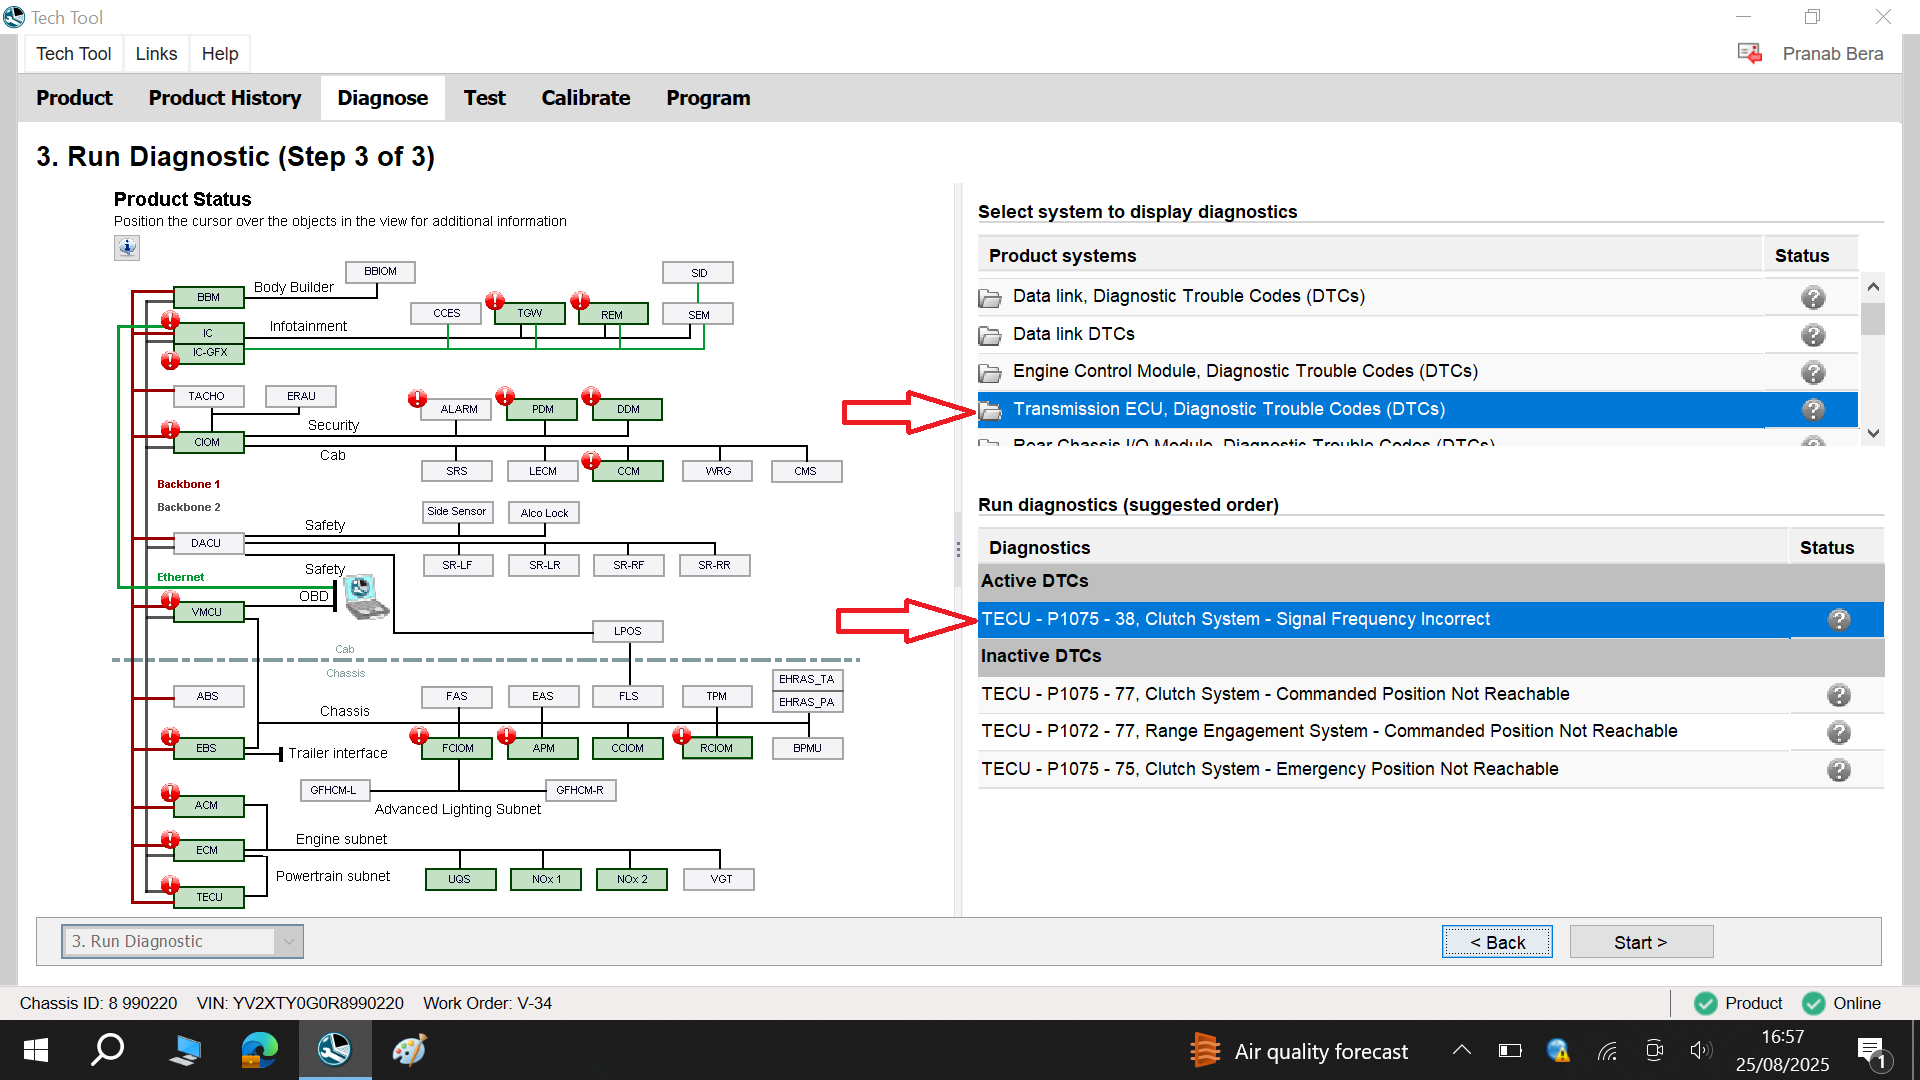Click the product systems scroll up arrow

(1873, 287)
